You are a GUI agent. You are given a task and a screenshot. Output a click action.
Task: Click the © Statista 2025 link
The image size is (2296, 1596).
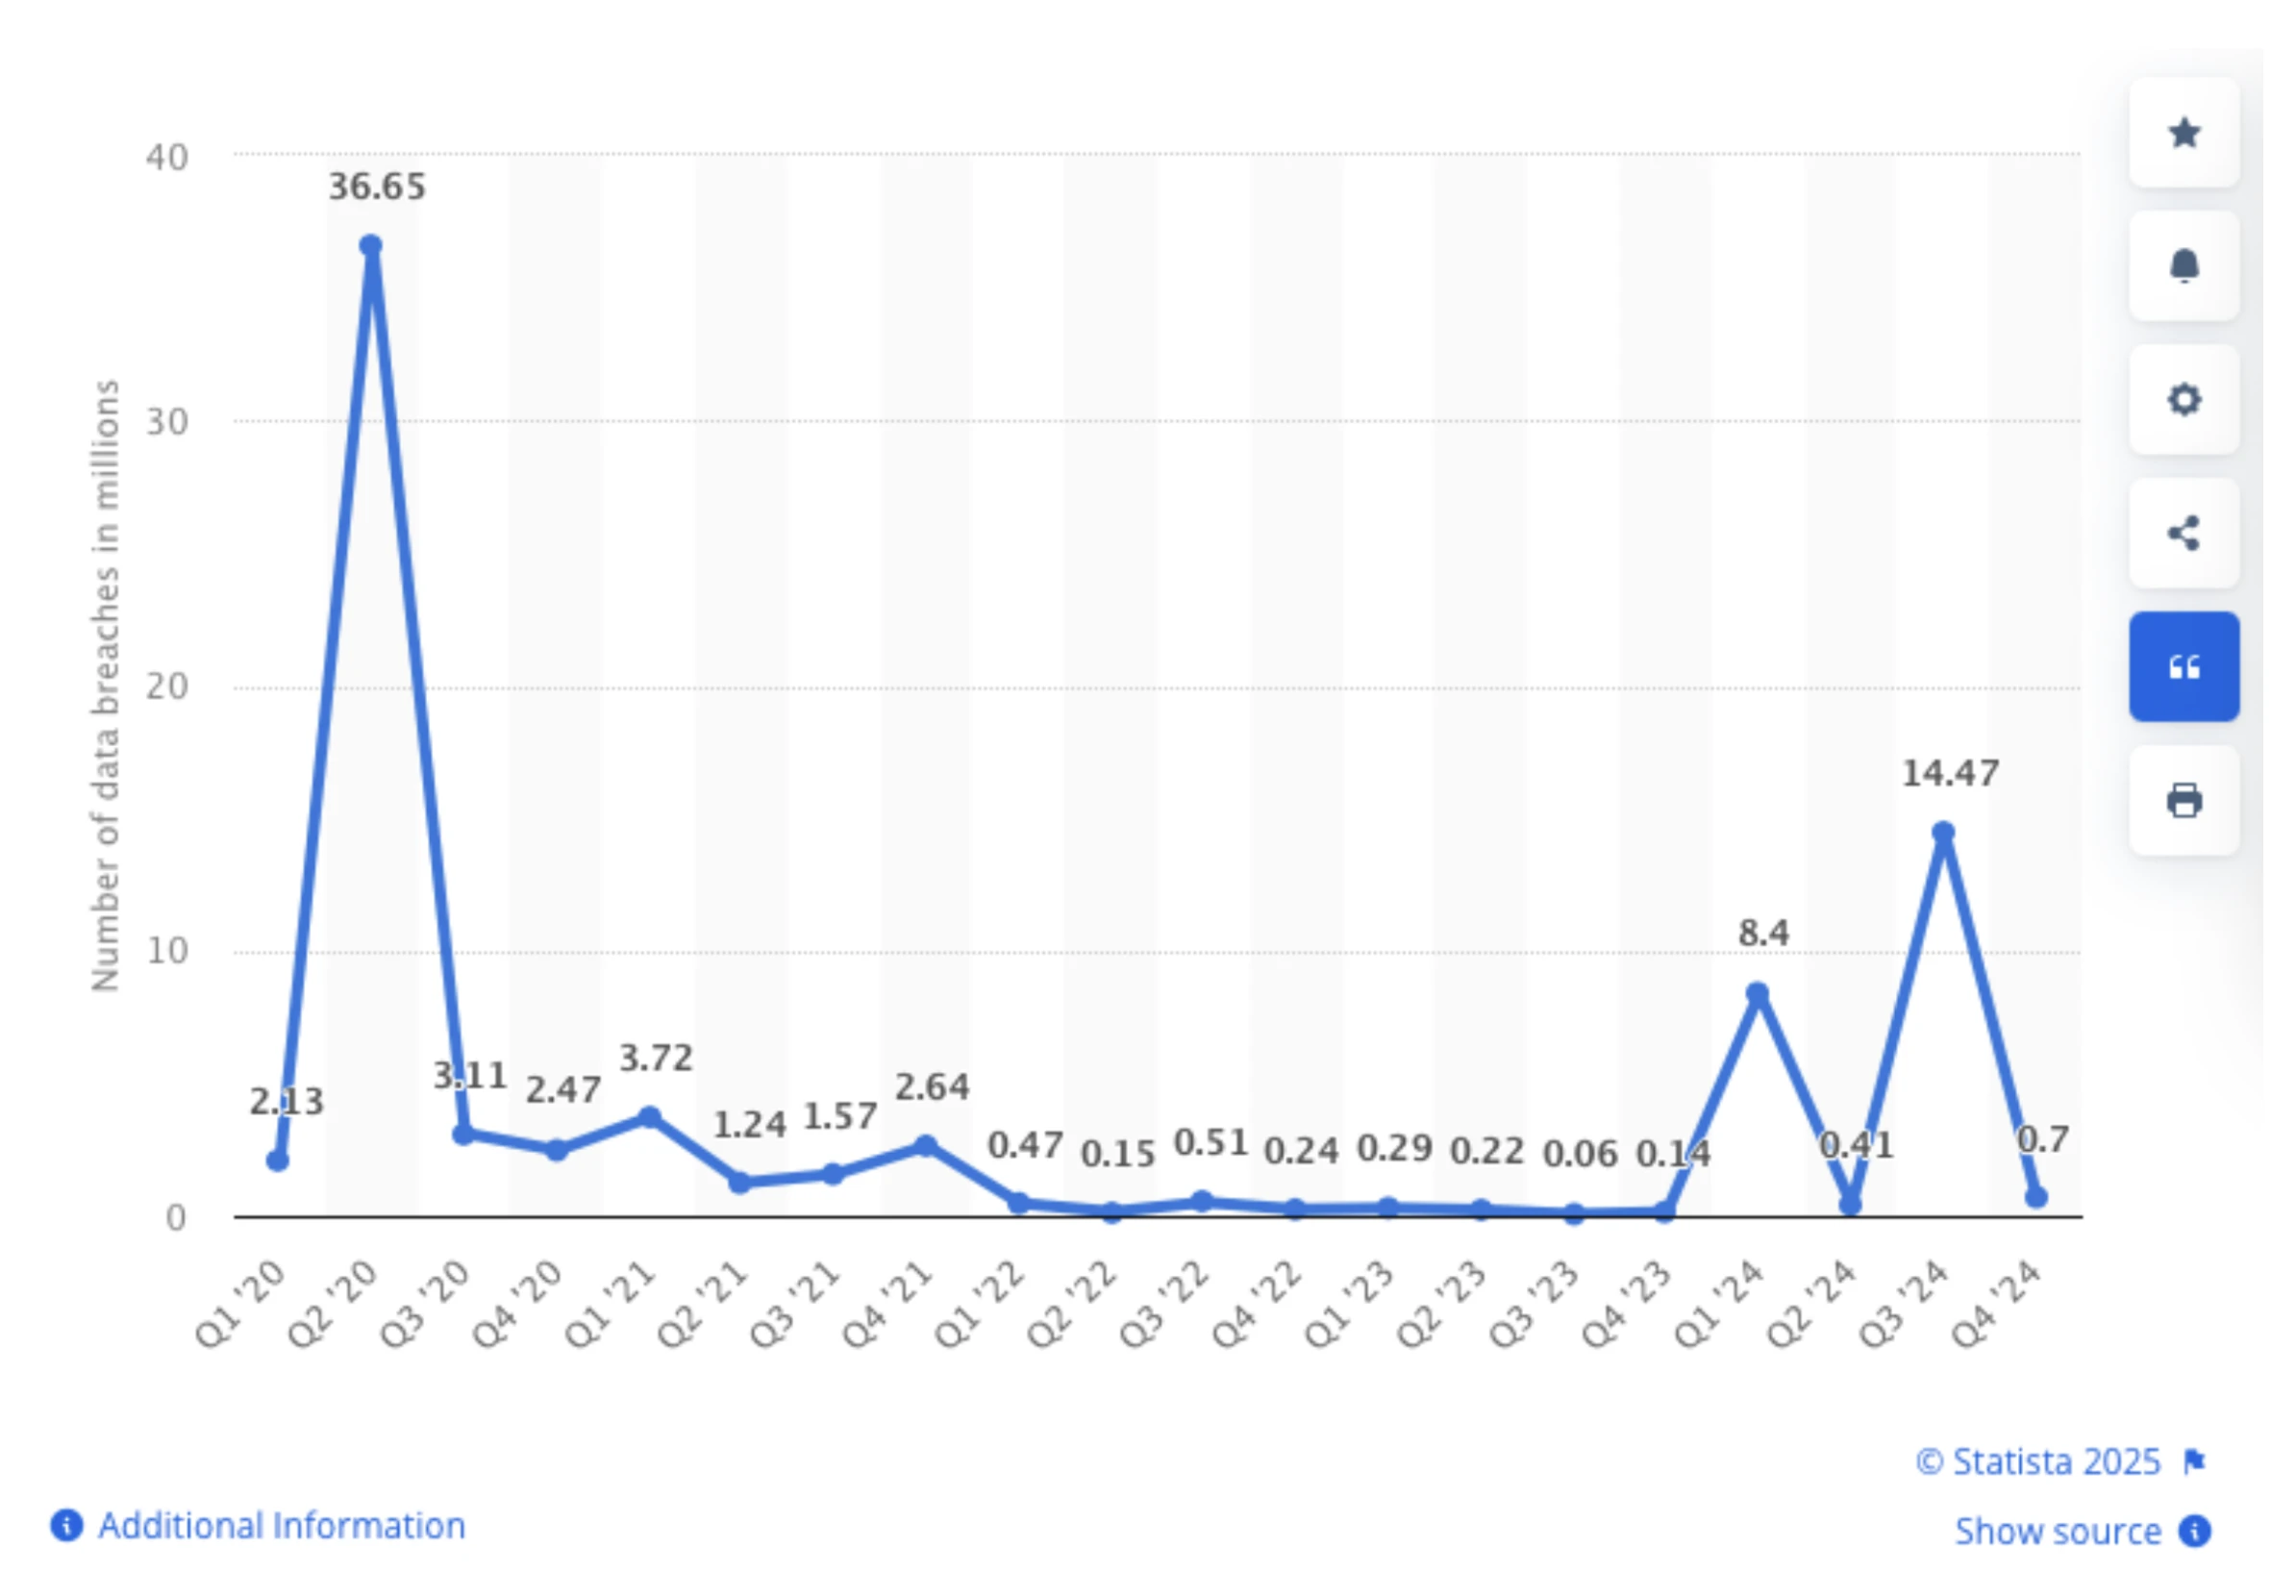2037,1462
